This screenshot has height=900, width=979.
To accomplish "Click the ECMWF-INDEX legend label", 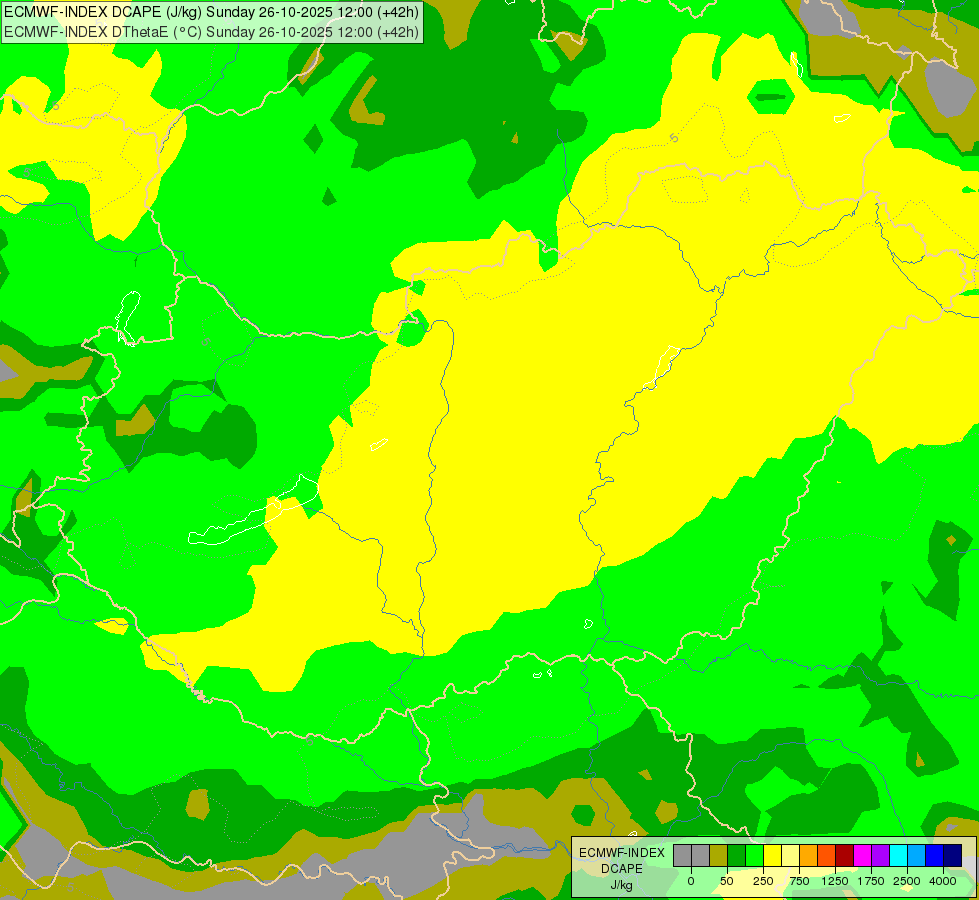I will click(622, 853).
